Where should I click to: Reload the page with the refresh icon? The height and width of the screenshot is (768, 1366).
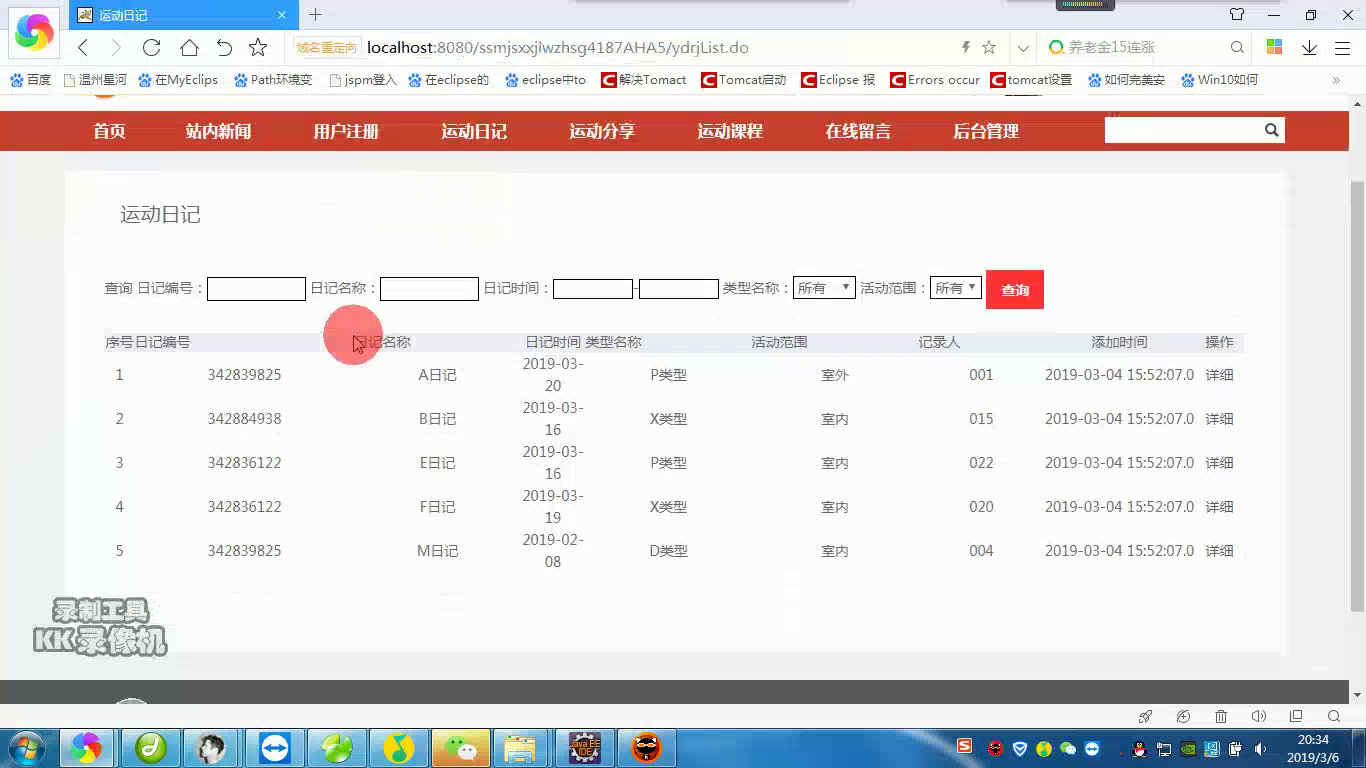pos(151,48)
